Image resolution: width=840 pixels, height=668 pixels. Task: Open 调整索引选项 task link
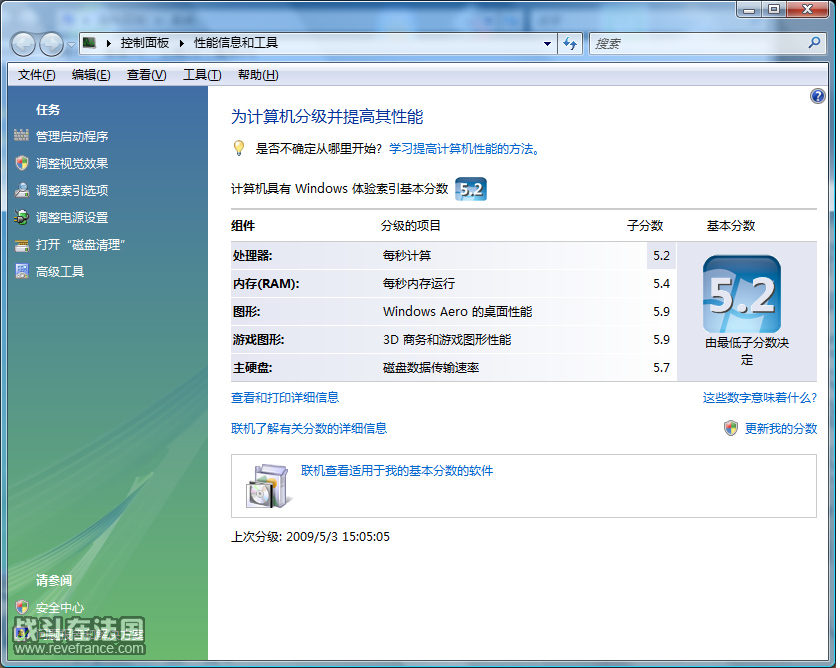click(x=72, y=191)
